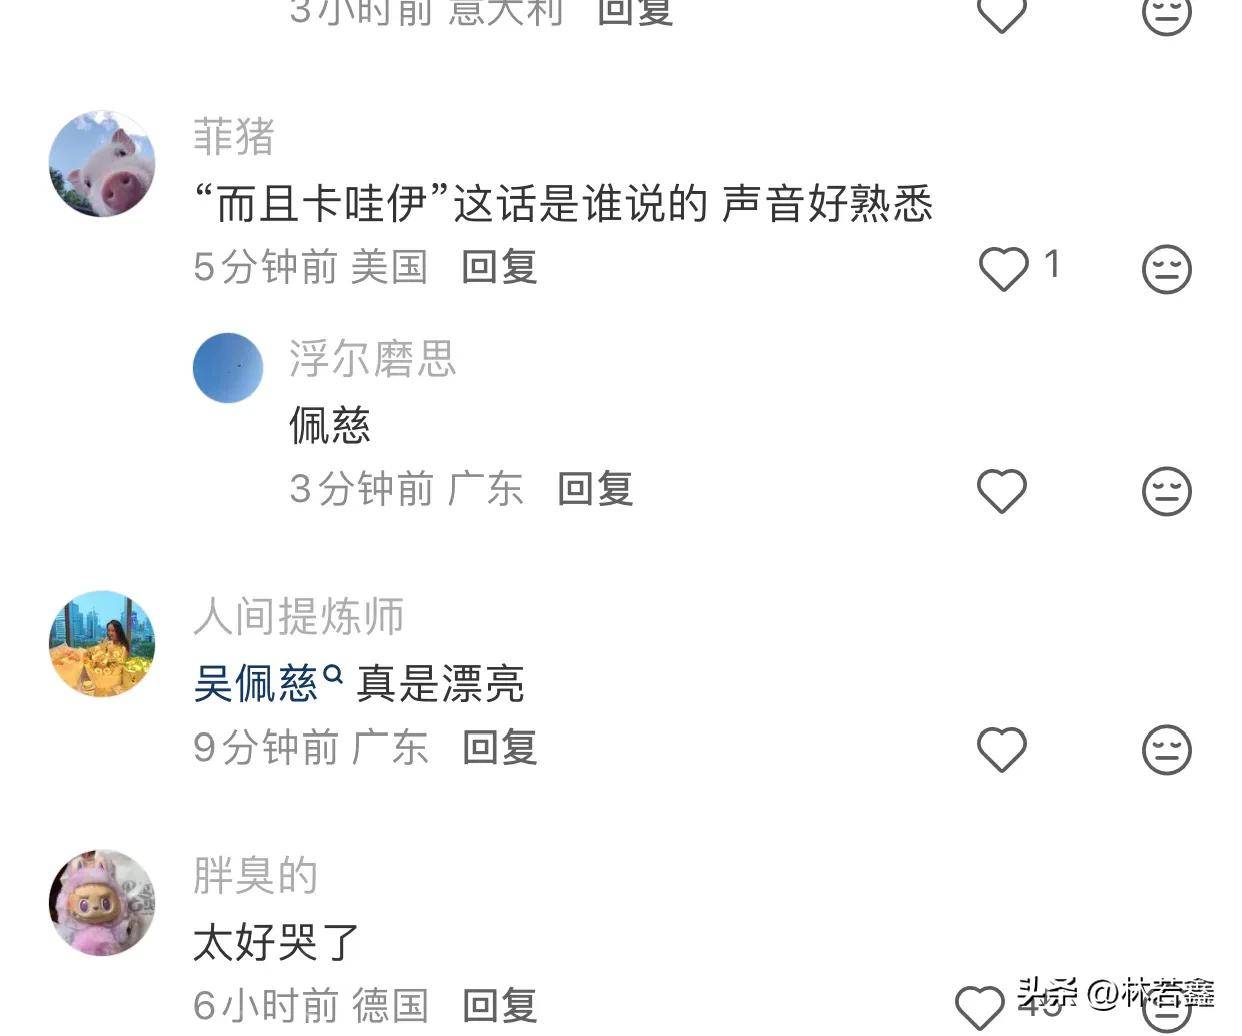View 胖臭的's doll avatar profile
Image resolution: width=1242 pixels, height=1036 pixels.
pyautogui.click(x=102, y=903)
